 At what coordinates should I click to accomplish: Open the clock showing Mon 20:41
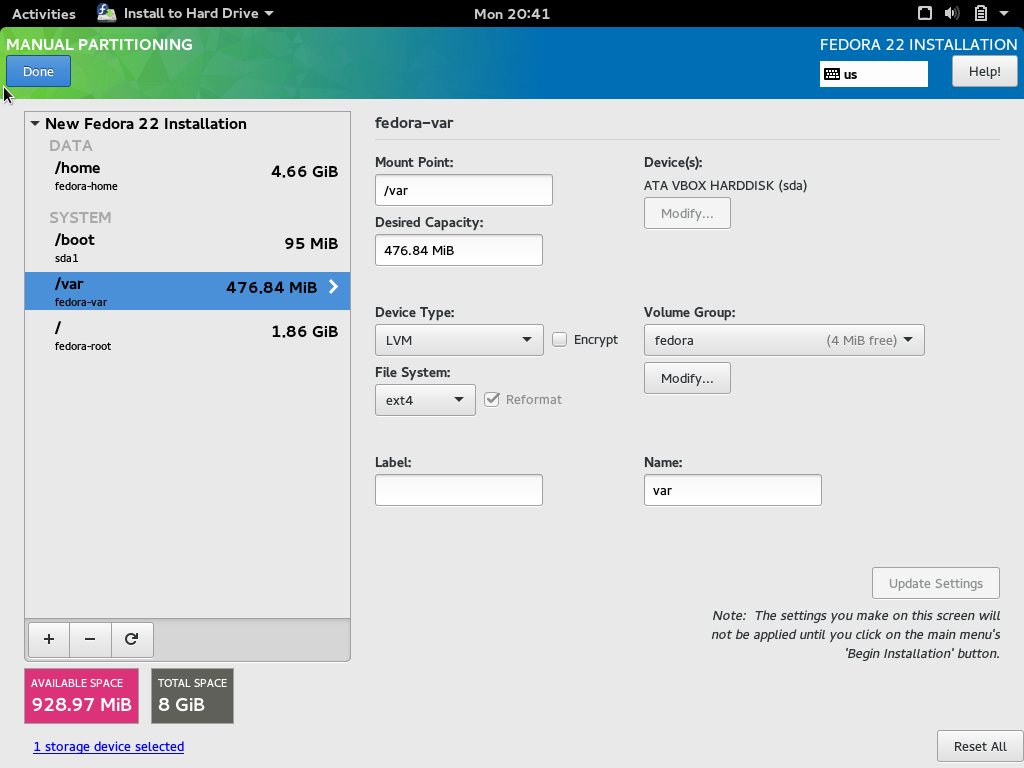pyautogui.click(x=512, y=13)
